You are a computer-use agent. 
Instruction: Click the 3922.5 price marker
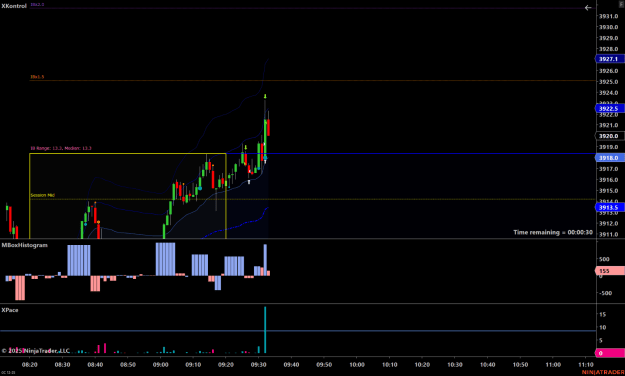[x=610, y=108]
